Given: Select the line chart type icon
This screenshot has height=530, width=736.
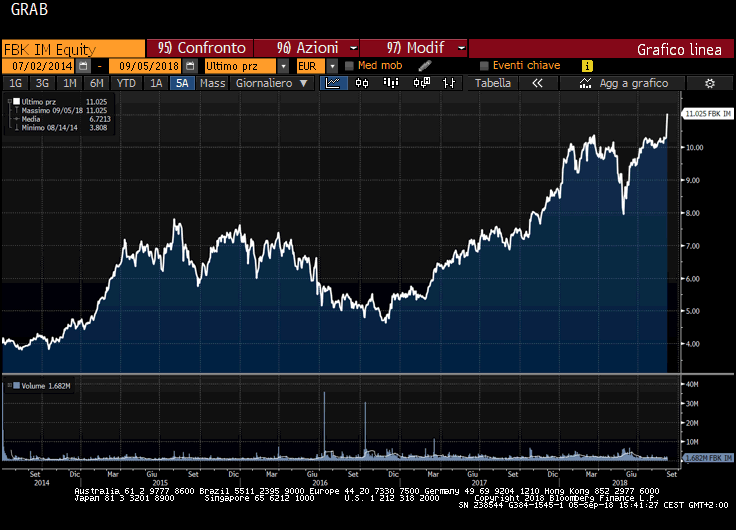Looking at the screenshot, I should pyautogui.click(x=334, y=84).
